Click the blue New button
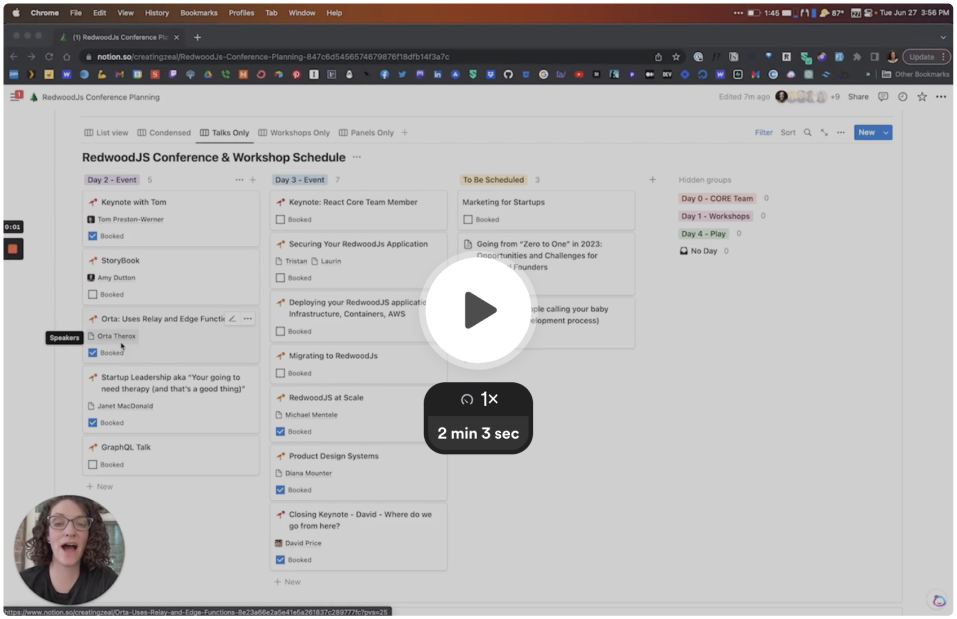 (x=866, y=132)
